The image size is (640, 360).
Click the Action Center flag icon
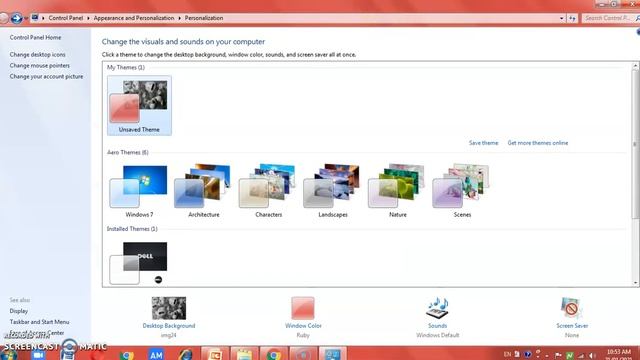pyautogui.click(x=558, y=356)
